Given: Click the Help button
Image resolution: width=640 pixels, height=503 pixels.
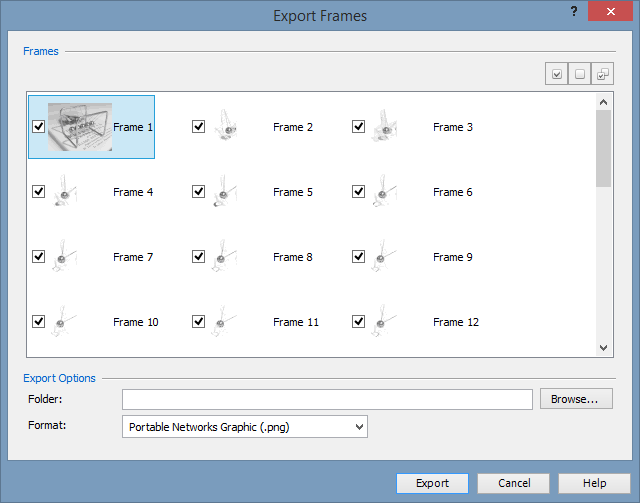Looking at the screenshot, I should 594,483.
